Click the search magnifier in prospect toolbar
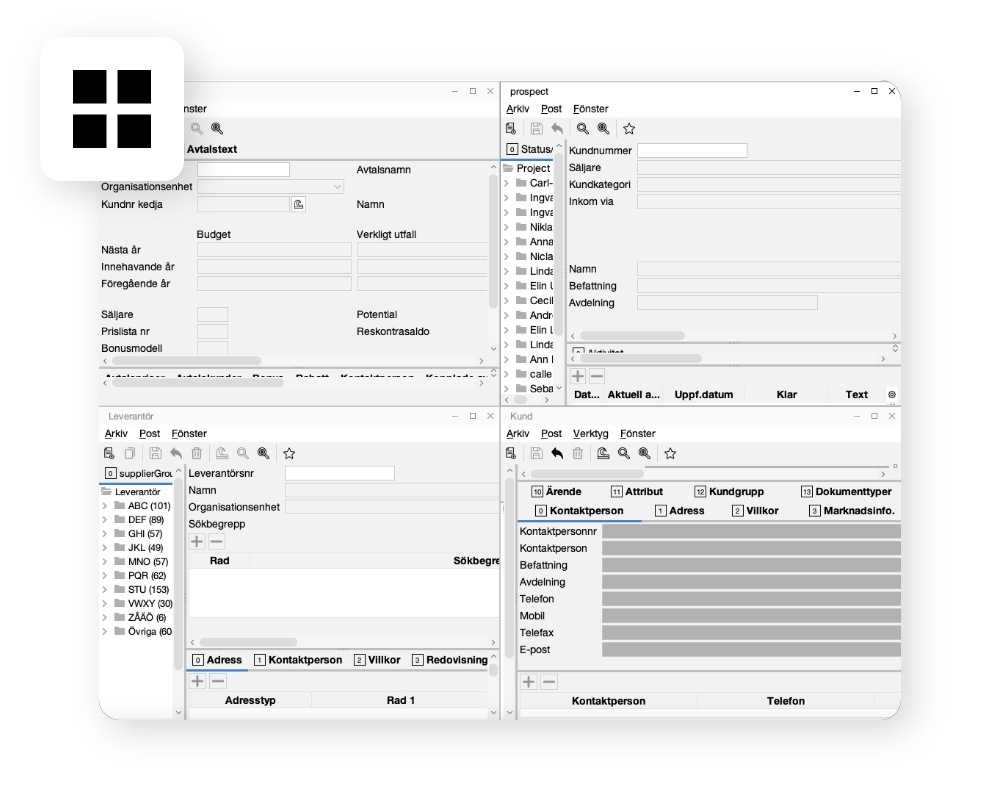1000x800 pixels. pos(582,129)
